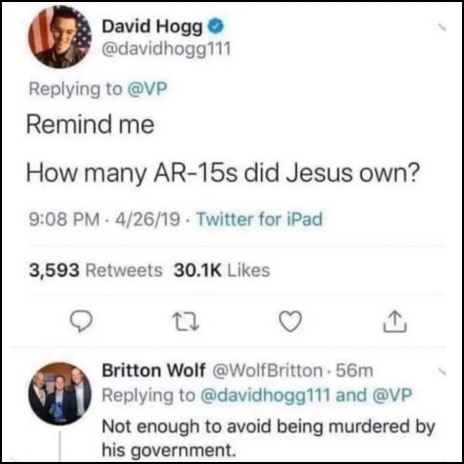Open the @VP mention in main tweet
464x464 pixels.
(x=148, y=89)
